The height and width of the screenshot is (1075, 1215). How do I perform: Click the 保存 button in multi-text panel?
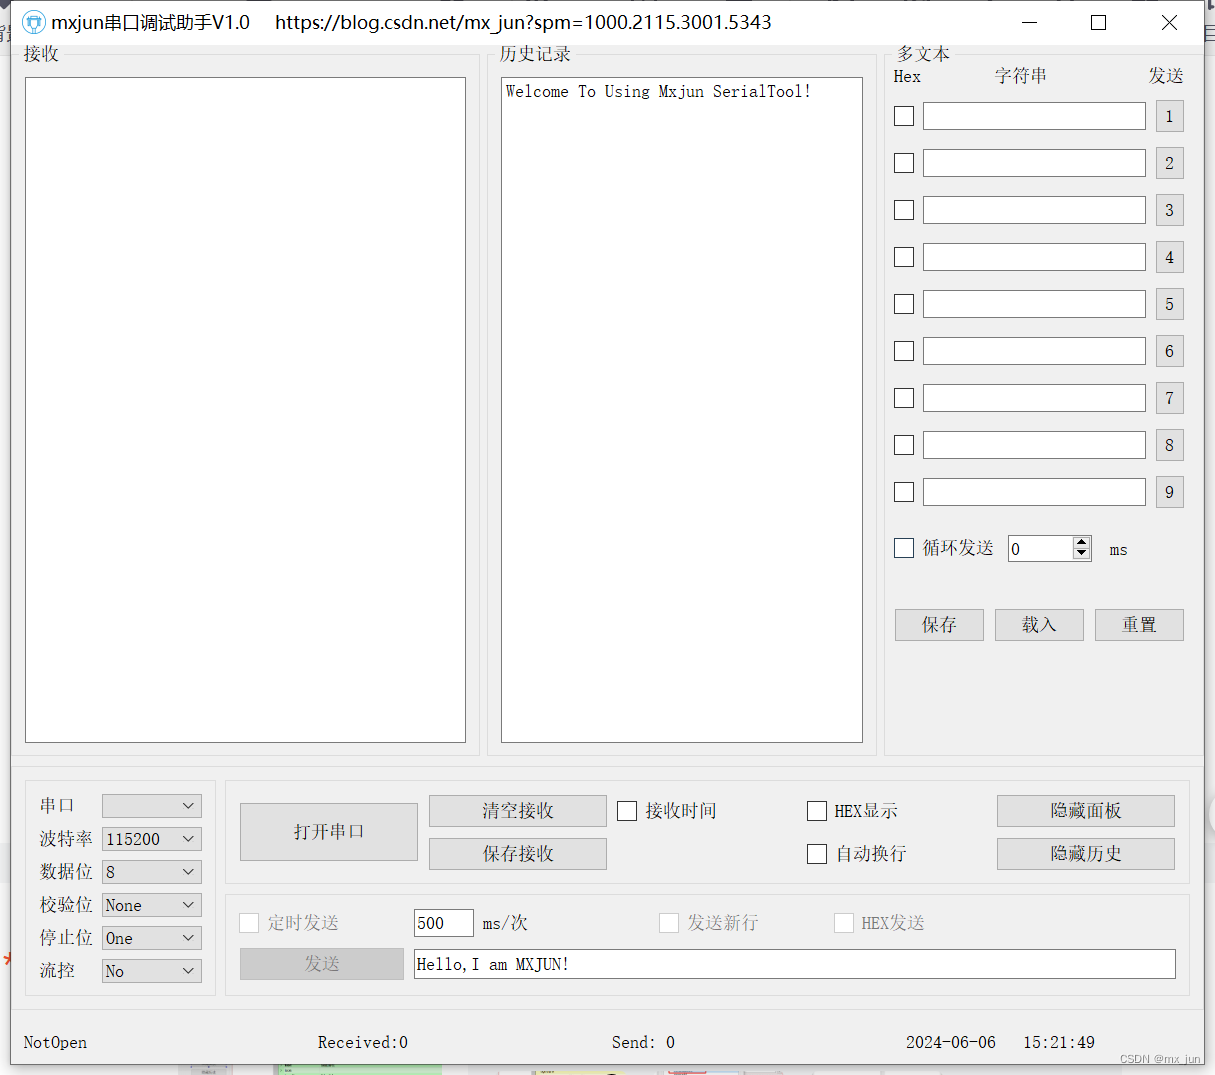click(939, 625)
